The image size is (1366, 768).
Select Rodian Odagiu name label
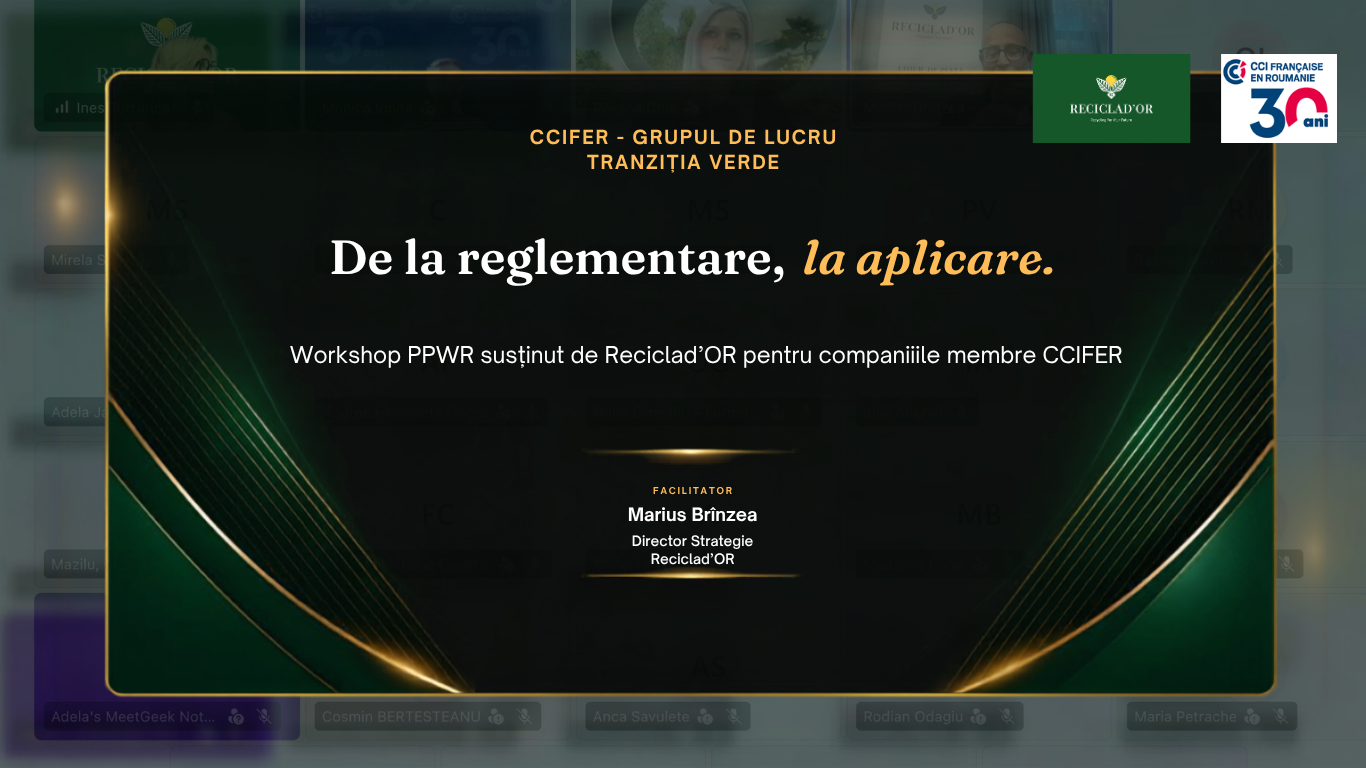coord(913,717)
